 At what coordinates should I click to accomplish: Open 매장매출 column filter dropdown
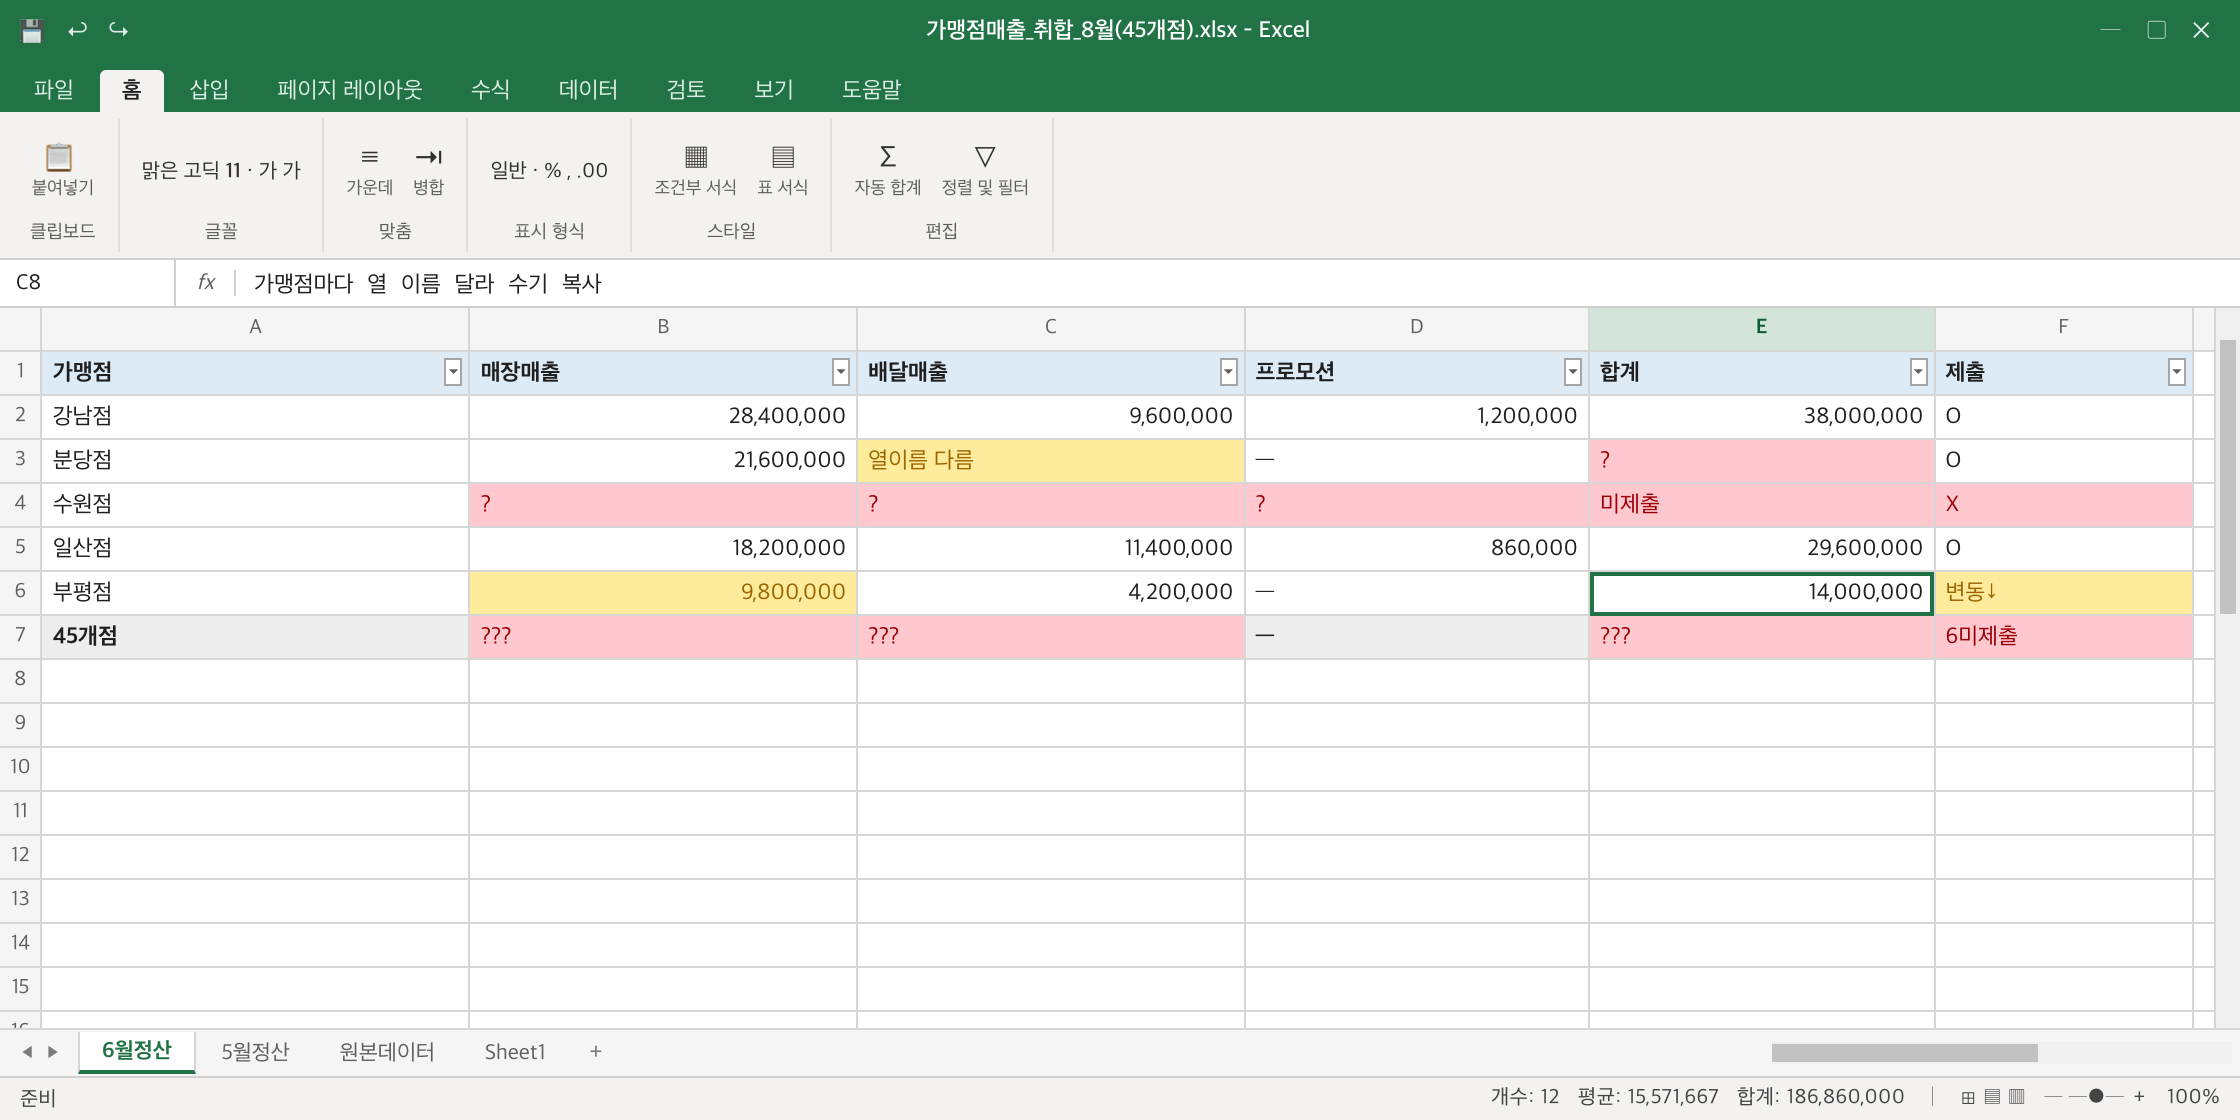841,373
